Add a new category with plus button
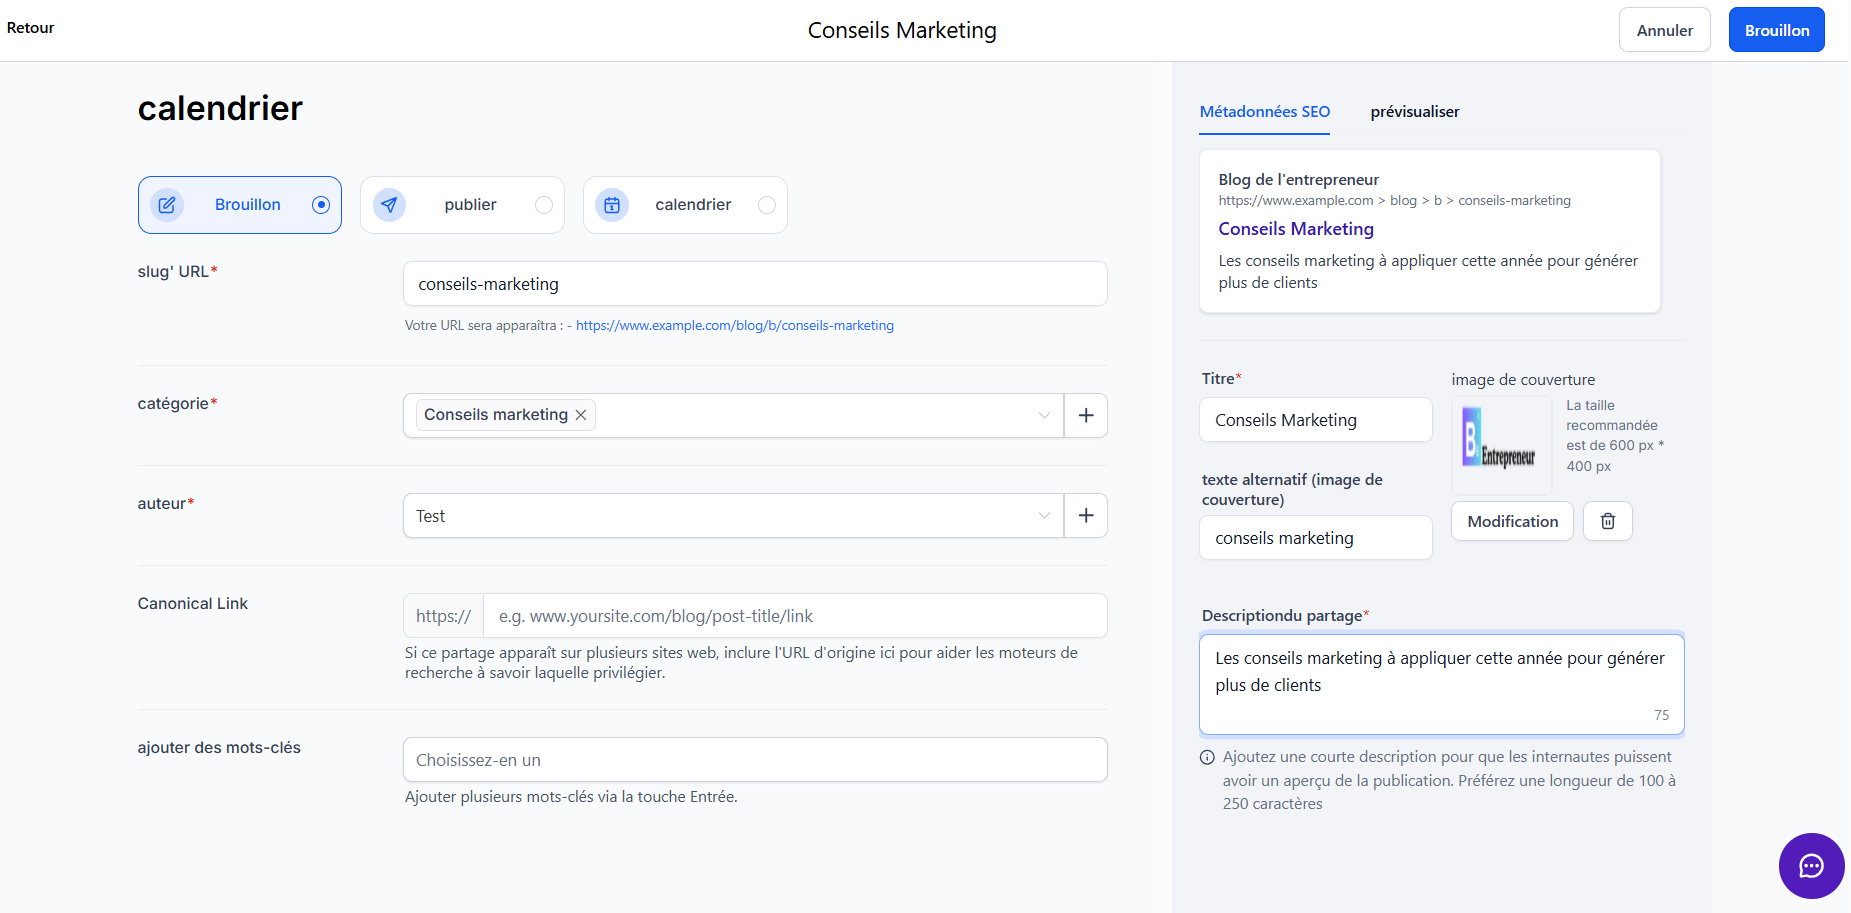Image resolution: width=1851 pixels, height=913 pixels. (1086, 415)
